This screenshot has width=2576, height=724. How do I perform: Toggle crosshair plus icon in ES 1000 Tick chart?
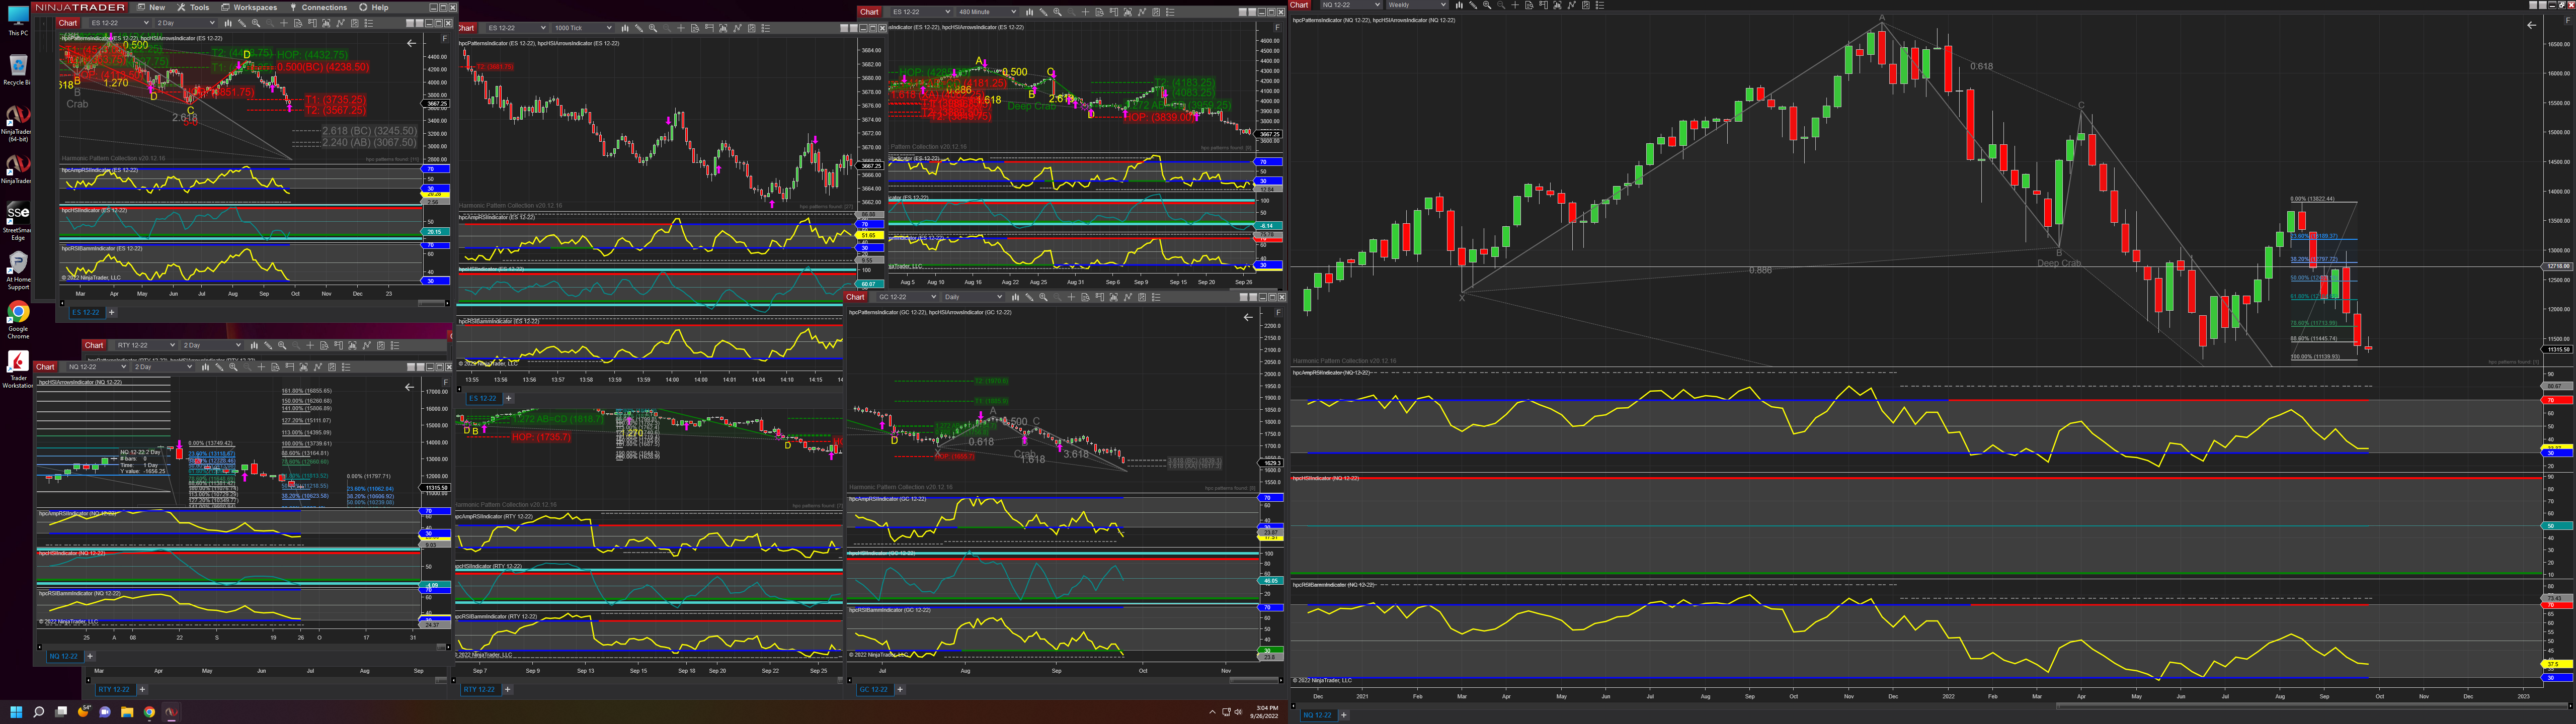(x=681, y=28)
